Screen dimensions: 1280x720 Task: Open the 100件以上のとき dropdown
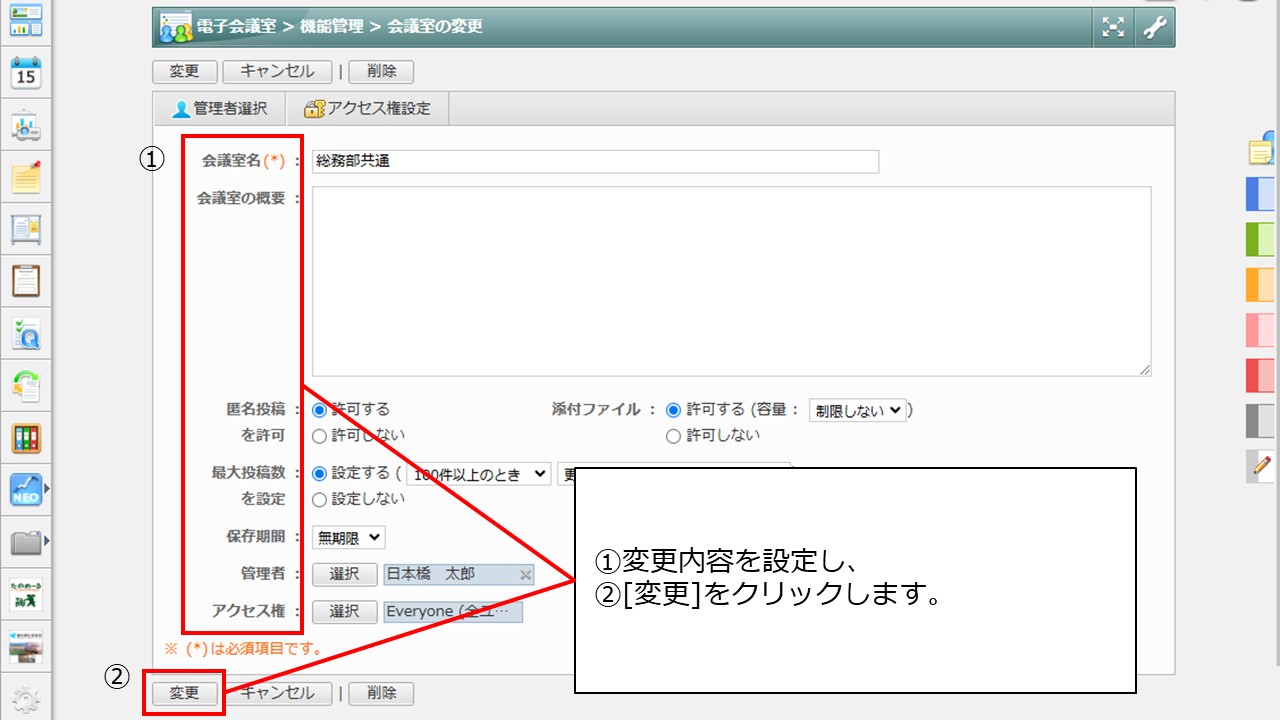click(x=478, y=474)
